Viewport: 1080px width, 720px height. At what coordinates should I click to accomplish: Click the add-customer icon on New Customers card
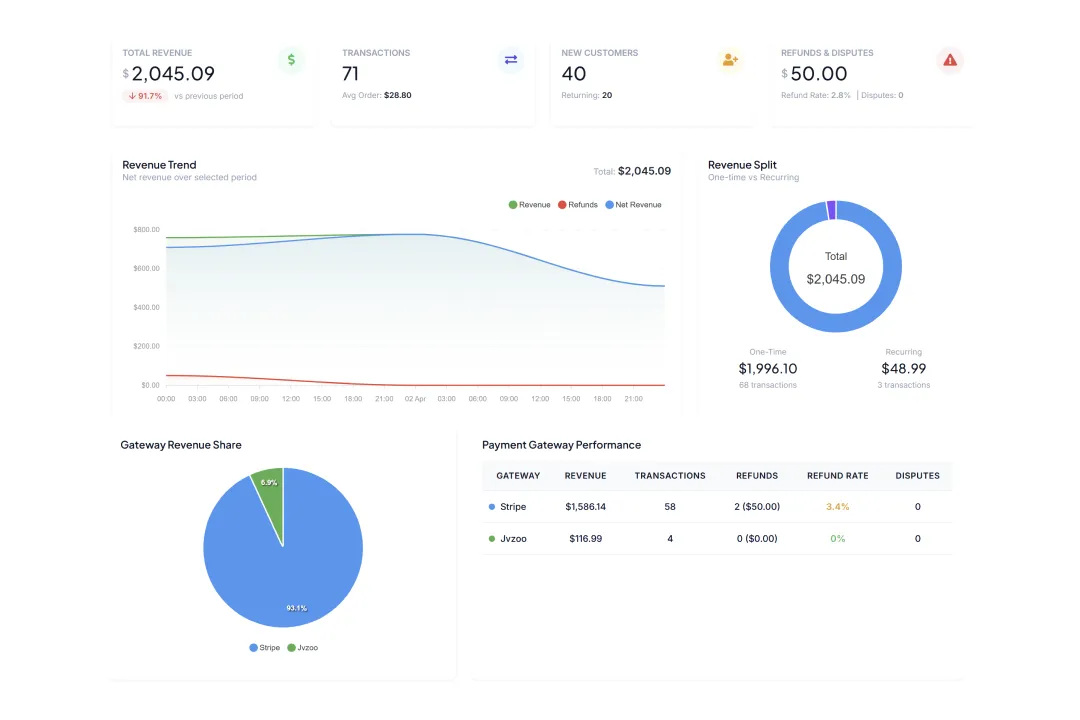pos(730,60)
